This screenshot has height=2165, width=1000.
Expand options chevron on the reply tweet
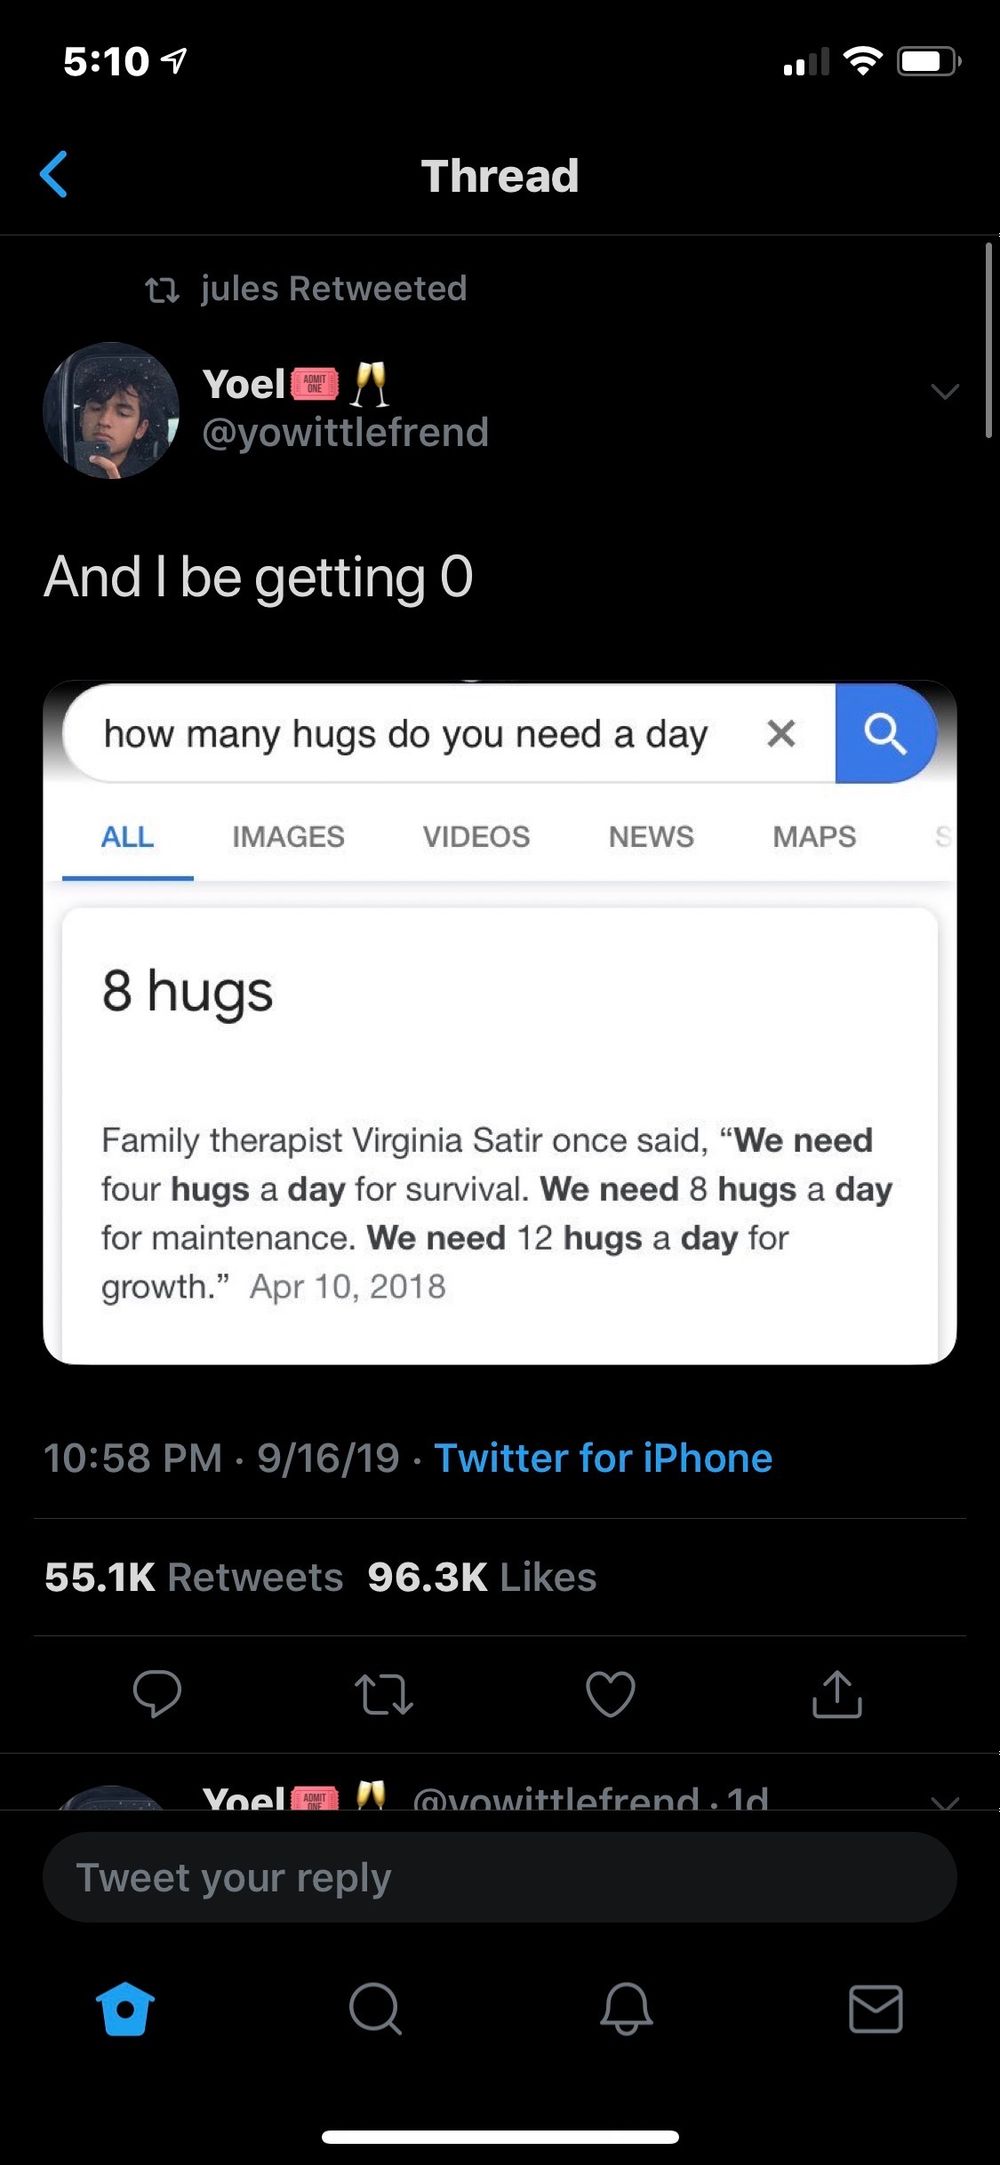[x=944, y=1801]
